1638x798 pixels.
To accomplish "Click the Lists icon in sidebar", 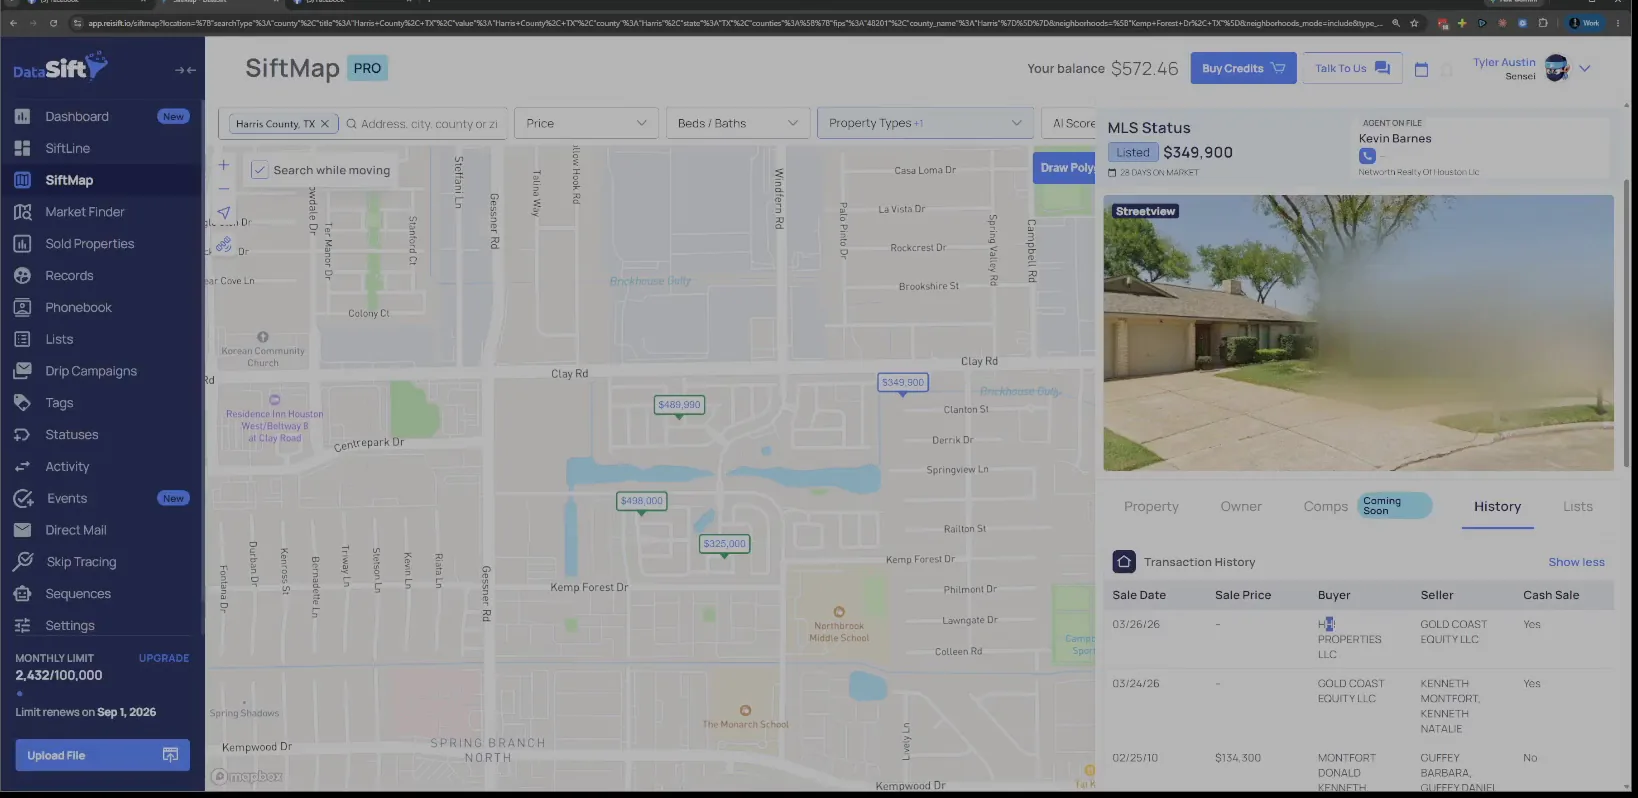I will (x=22, y=340).
